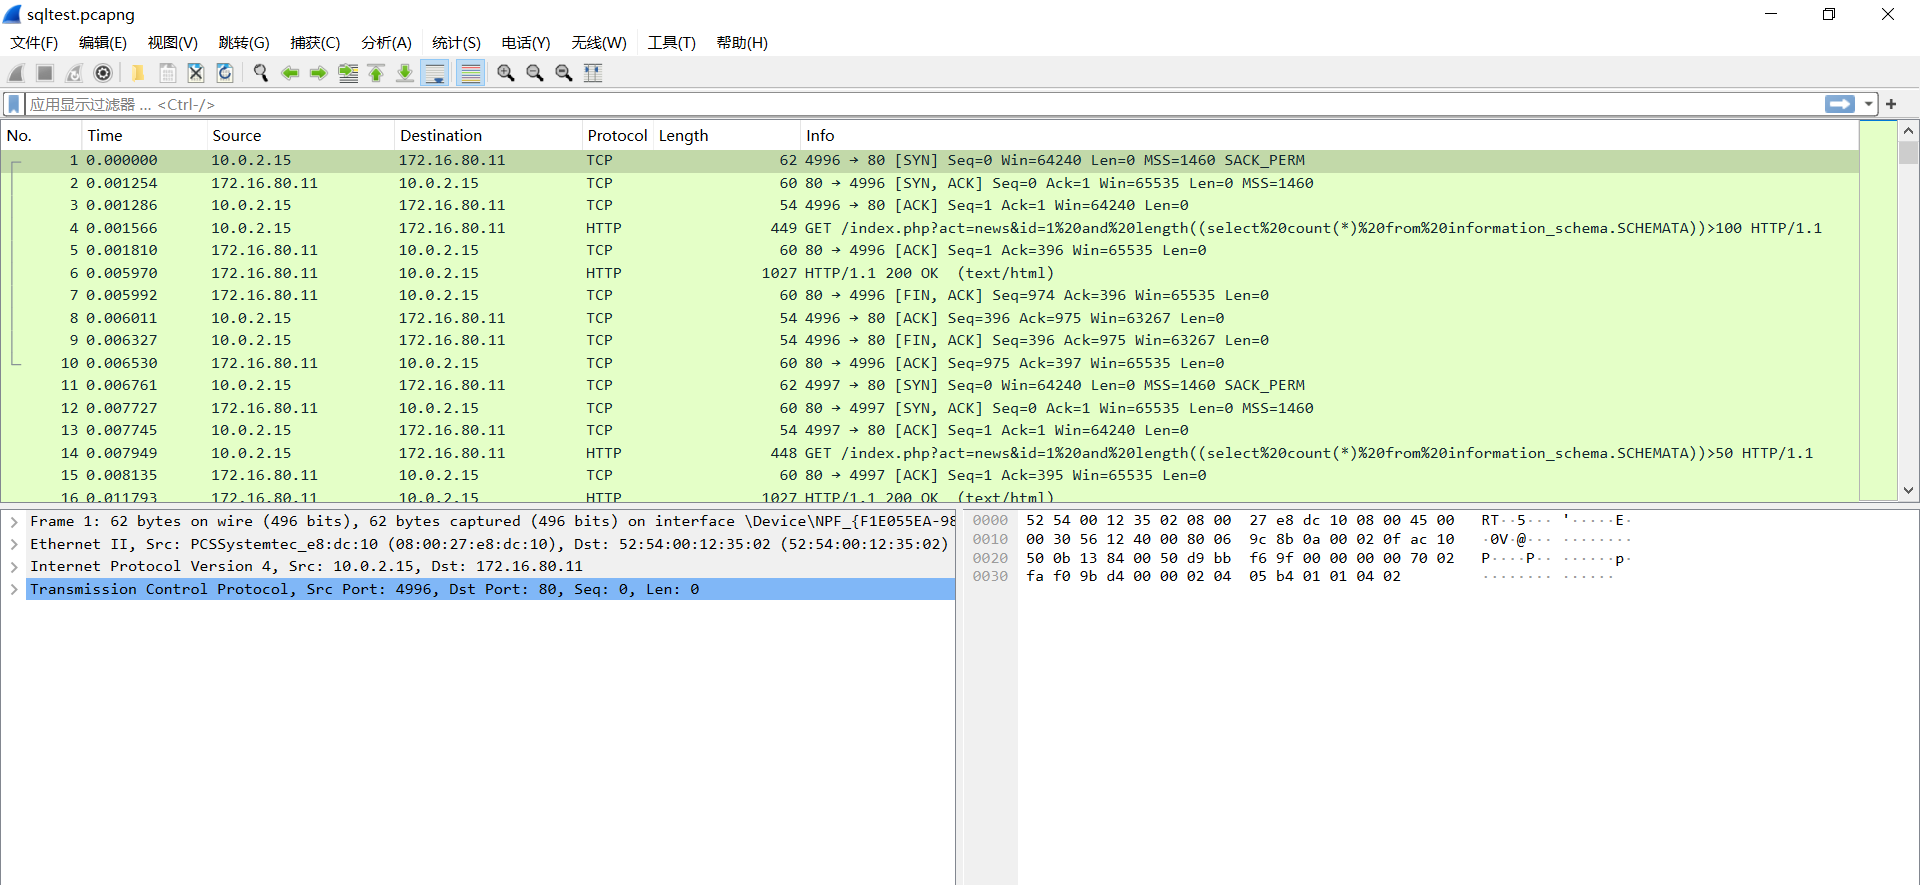The image size is (1920, 885).
Task: Click the stop capture square icon
Action: tap(45, 73)
